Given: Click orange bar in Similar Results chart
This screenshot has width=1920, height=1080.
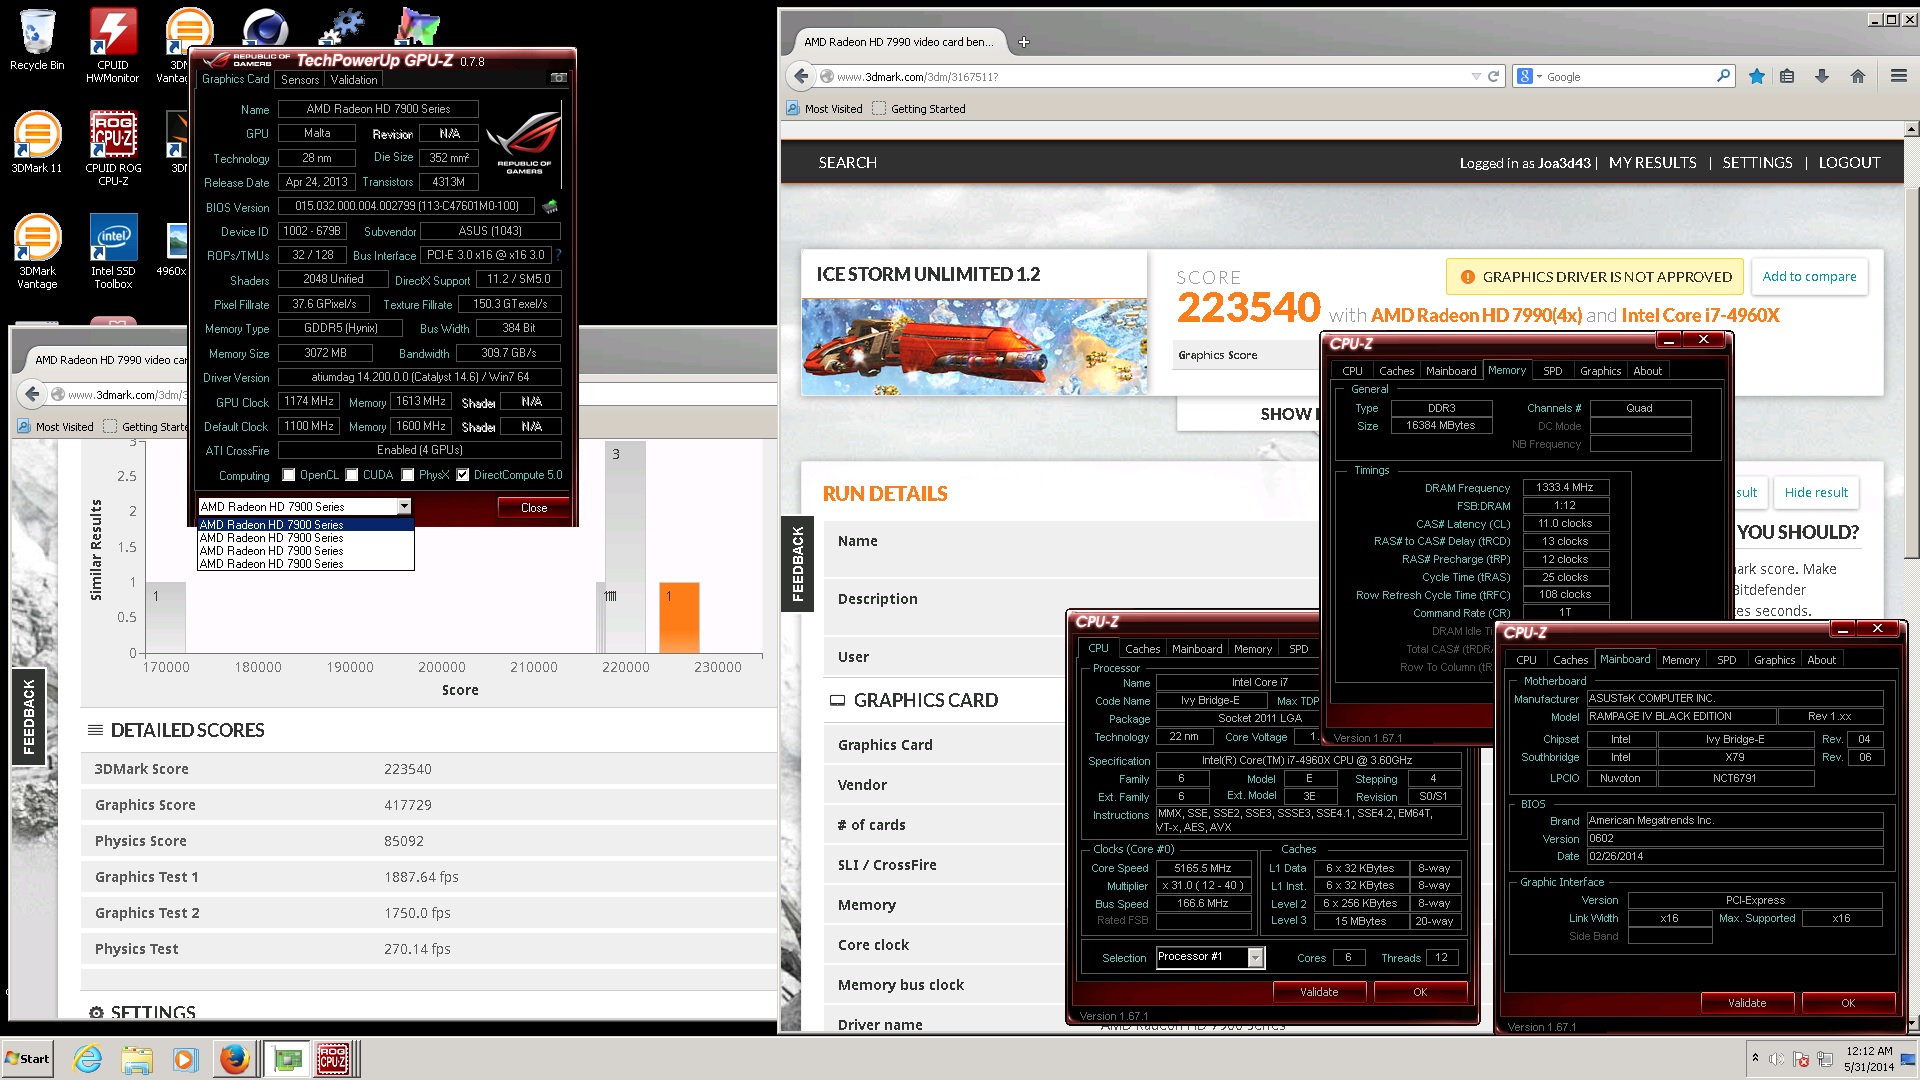Looking at the screenshot, I should pyautogui.click(x=679, y=617).
